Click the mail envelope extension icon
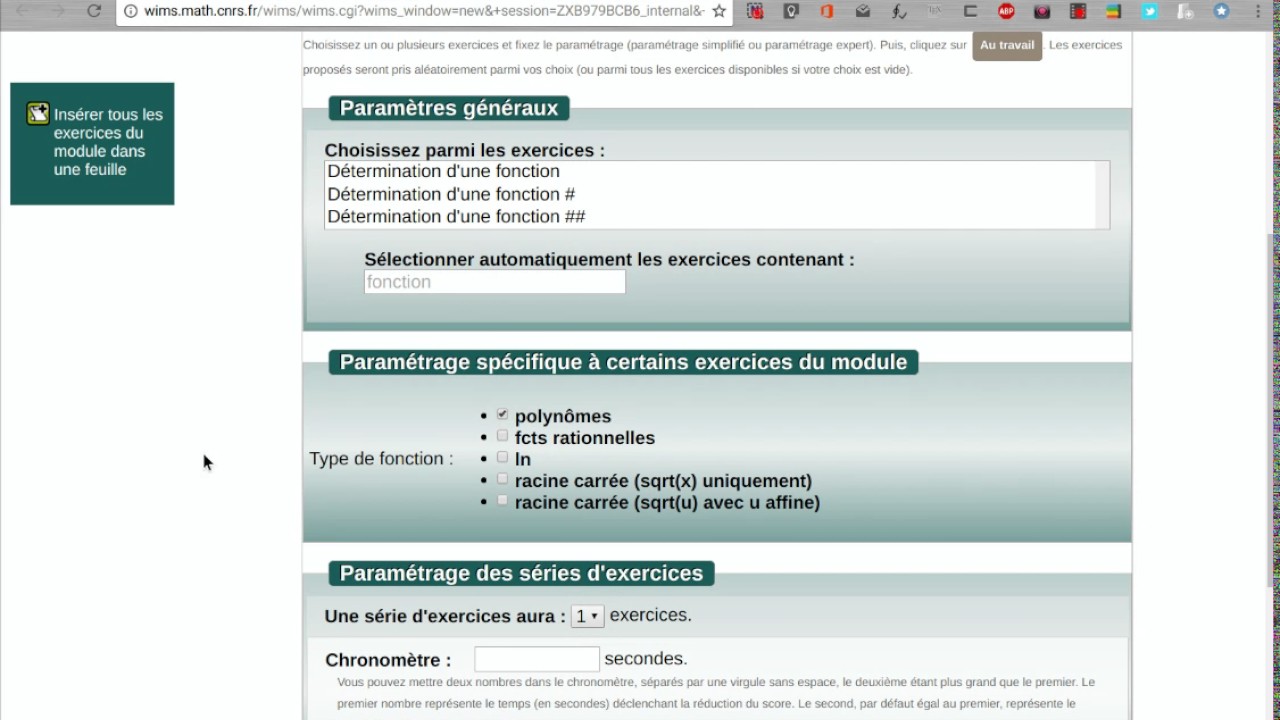 (x=862, y=11)
